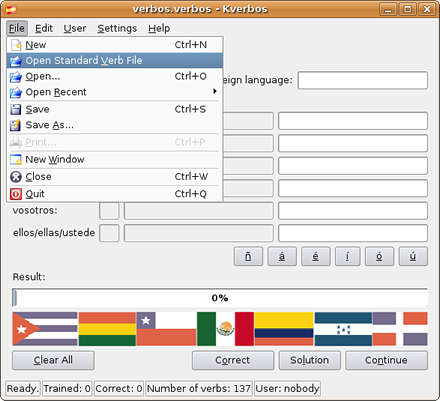This screenshot has width=440, height=401.
Task: Open the File menu
Action: (17, 28)
